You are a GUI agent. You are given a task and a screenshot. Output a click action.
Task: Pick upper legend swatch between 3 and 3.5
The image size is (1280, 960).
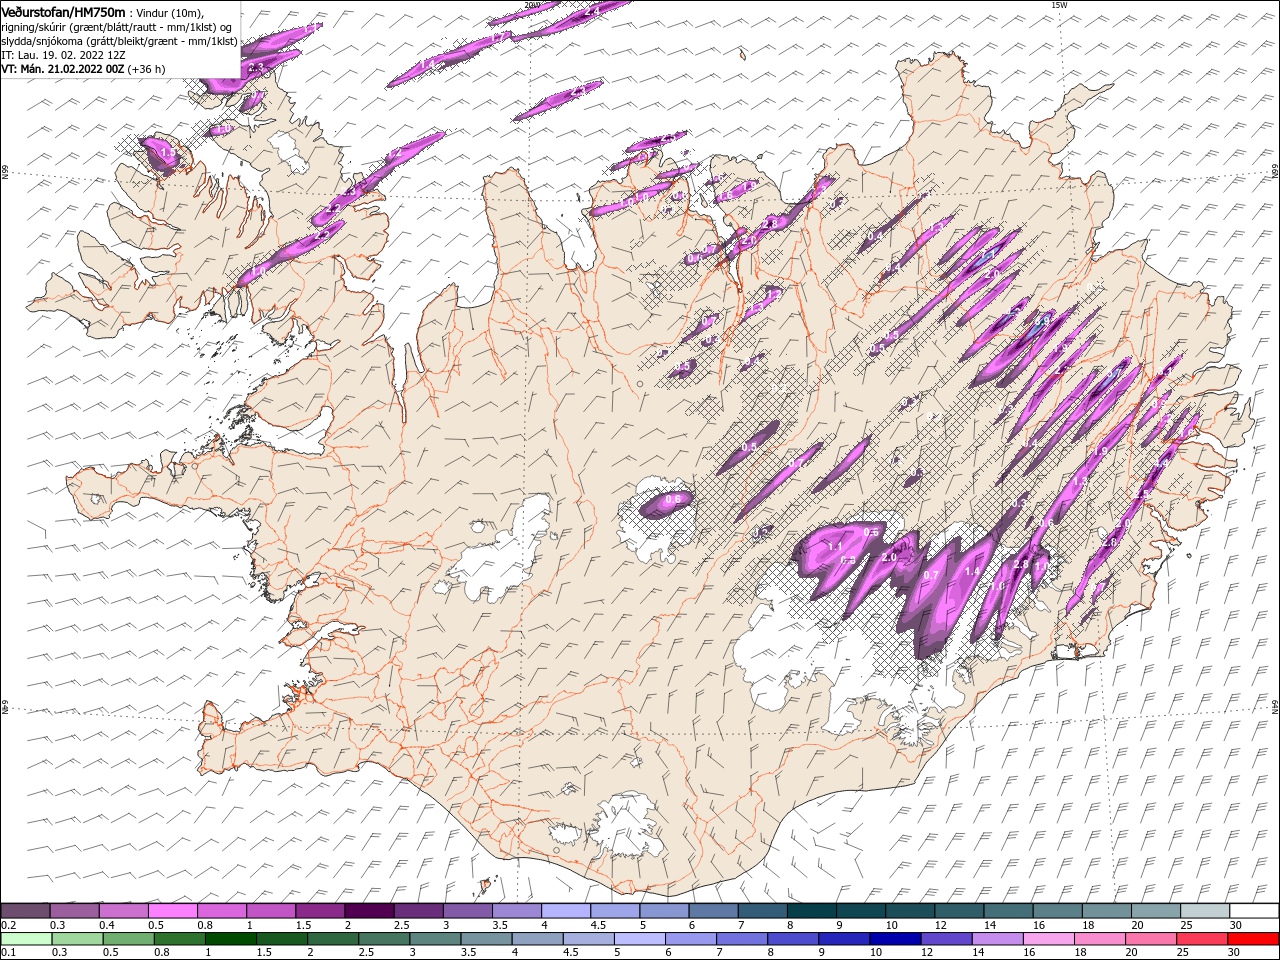point(468,910)
